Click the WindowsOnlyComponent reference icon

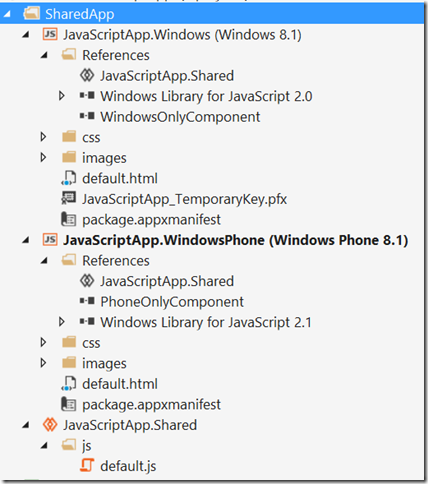point(87,116)
